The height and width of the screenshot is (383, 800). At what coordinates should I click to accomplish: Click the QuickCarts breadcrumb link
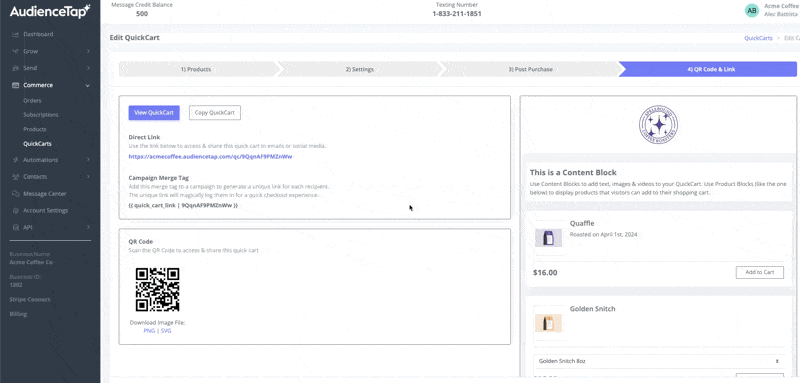(758, 38)
